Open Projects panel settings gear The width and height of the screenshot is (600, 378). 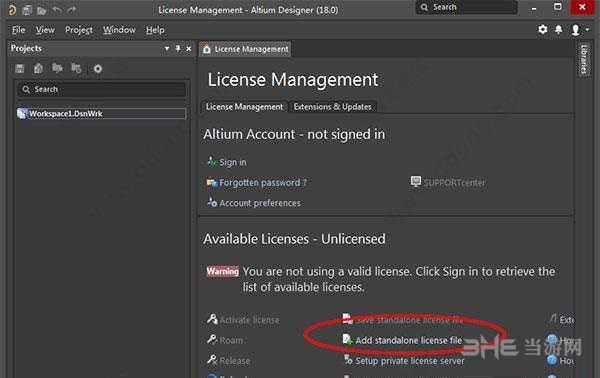(98, 68)
